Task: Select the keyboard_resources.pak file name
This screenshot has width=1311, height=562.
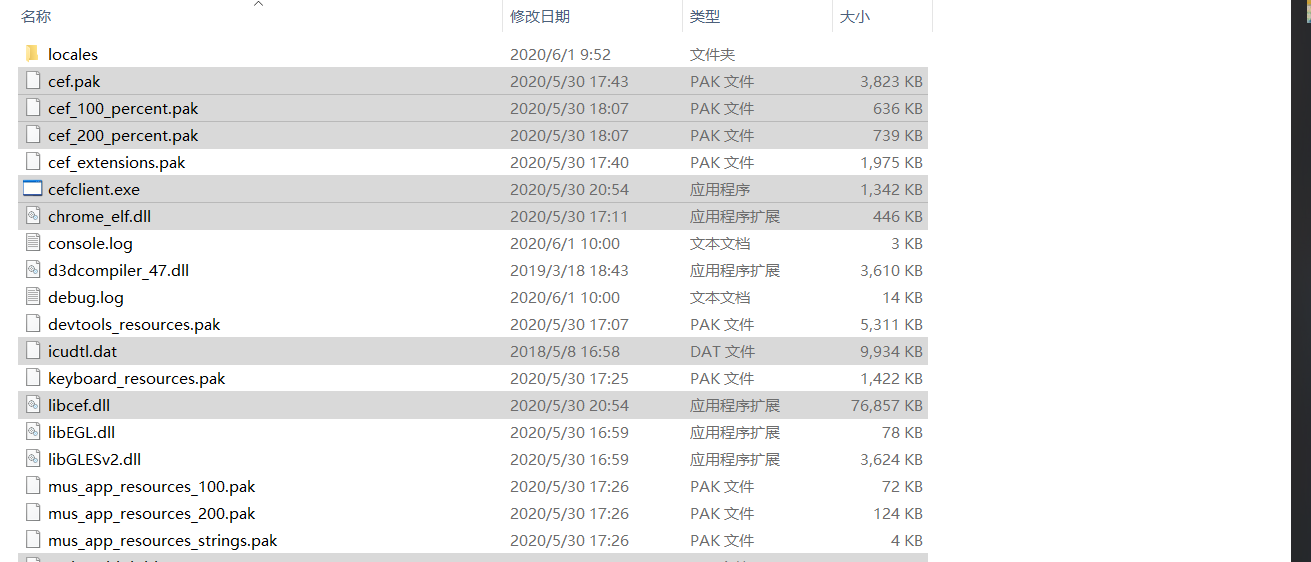Action: point(137,378)
